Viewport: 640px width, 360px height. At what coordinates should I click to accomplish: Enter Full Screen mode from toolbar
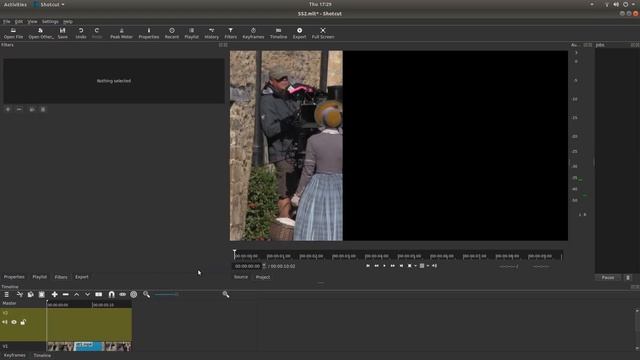(323, 33)
